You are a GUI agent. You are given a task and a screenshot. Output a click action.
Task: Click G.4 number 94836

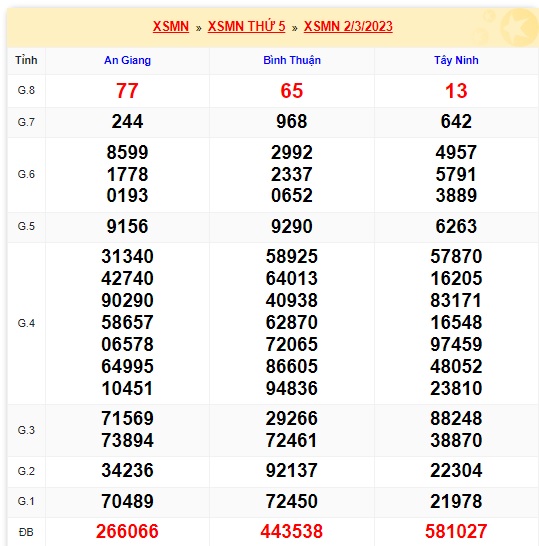point(292,388)
